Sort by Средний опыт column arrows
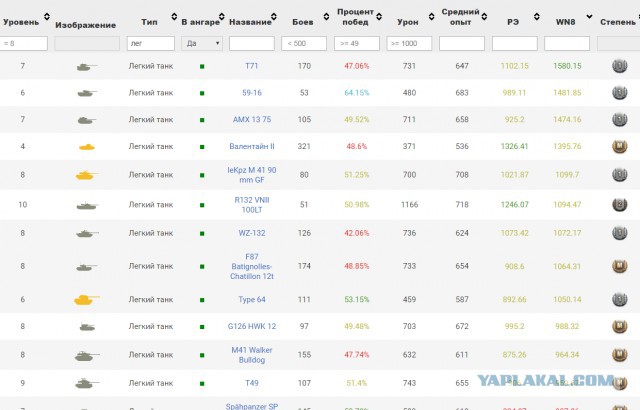 point(484,16)
